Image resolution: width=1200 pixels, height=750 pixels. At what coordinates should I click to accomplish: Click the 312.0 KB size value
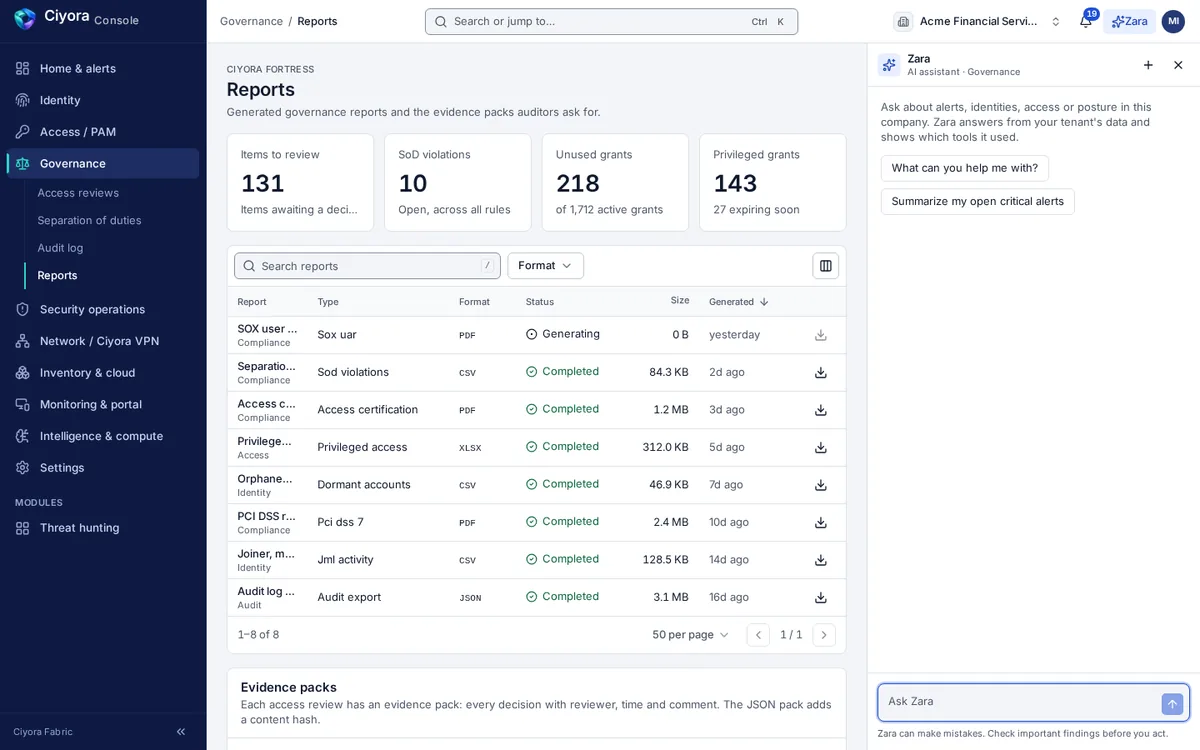point(666,447)
